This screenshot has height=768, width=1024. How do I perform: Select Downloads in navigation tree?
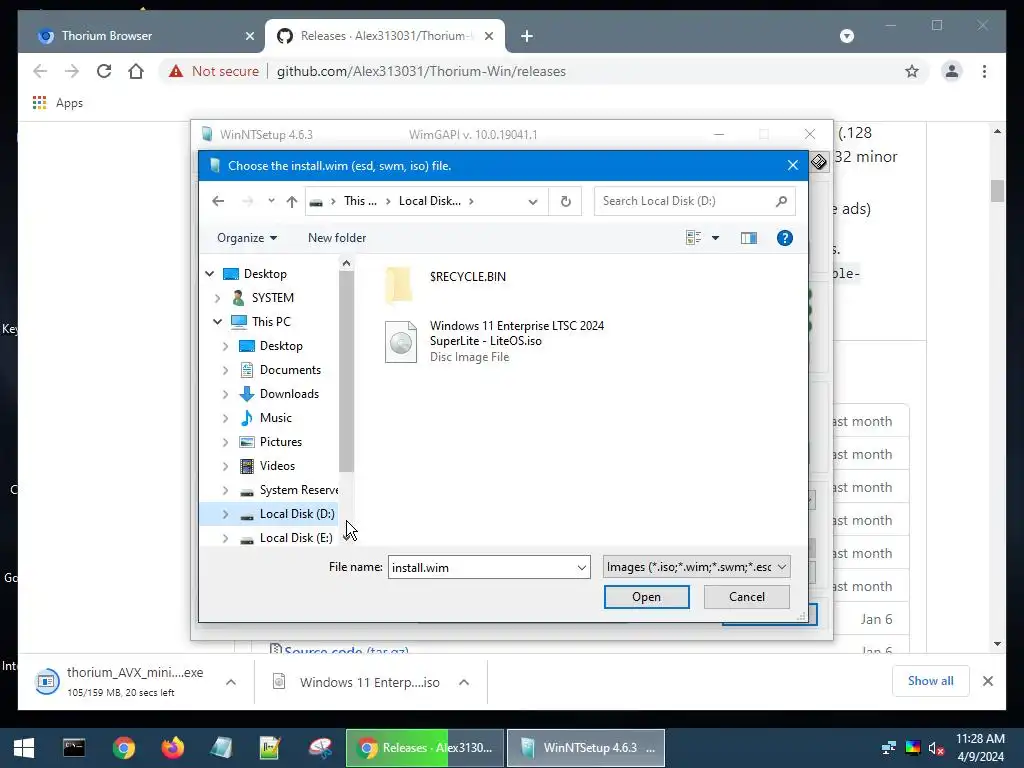[289, 394]
